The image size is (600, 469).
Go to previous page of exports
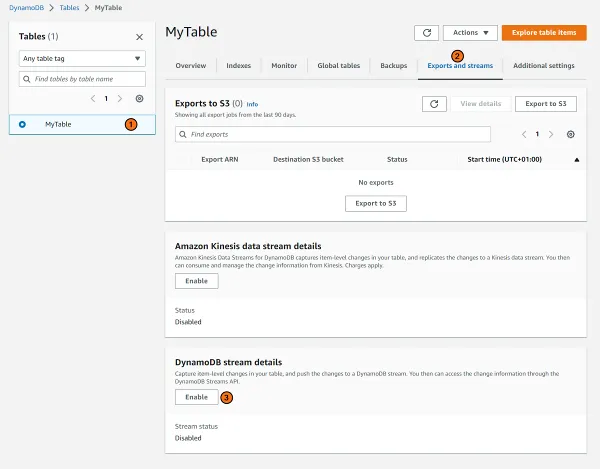(x=524, y=134)
